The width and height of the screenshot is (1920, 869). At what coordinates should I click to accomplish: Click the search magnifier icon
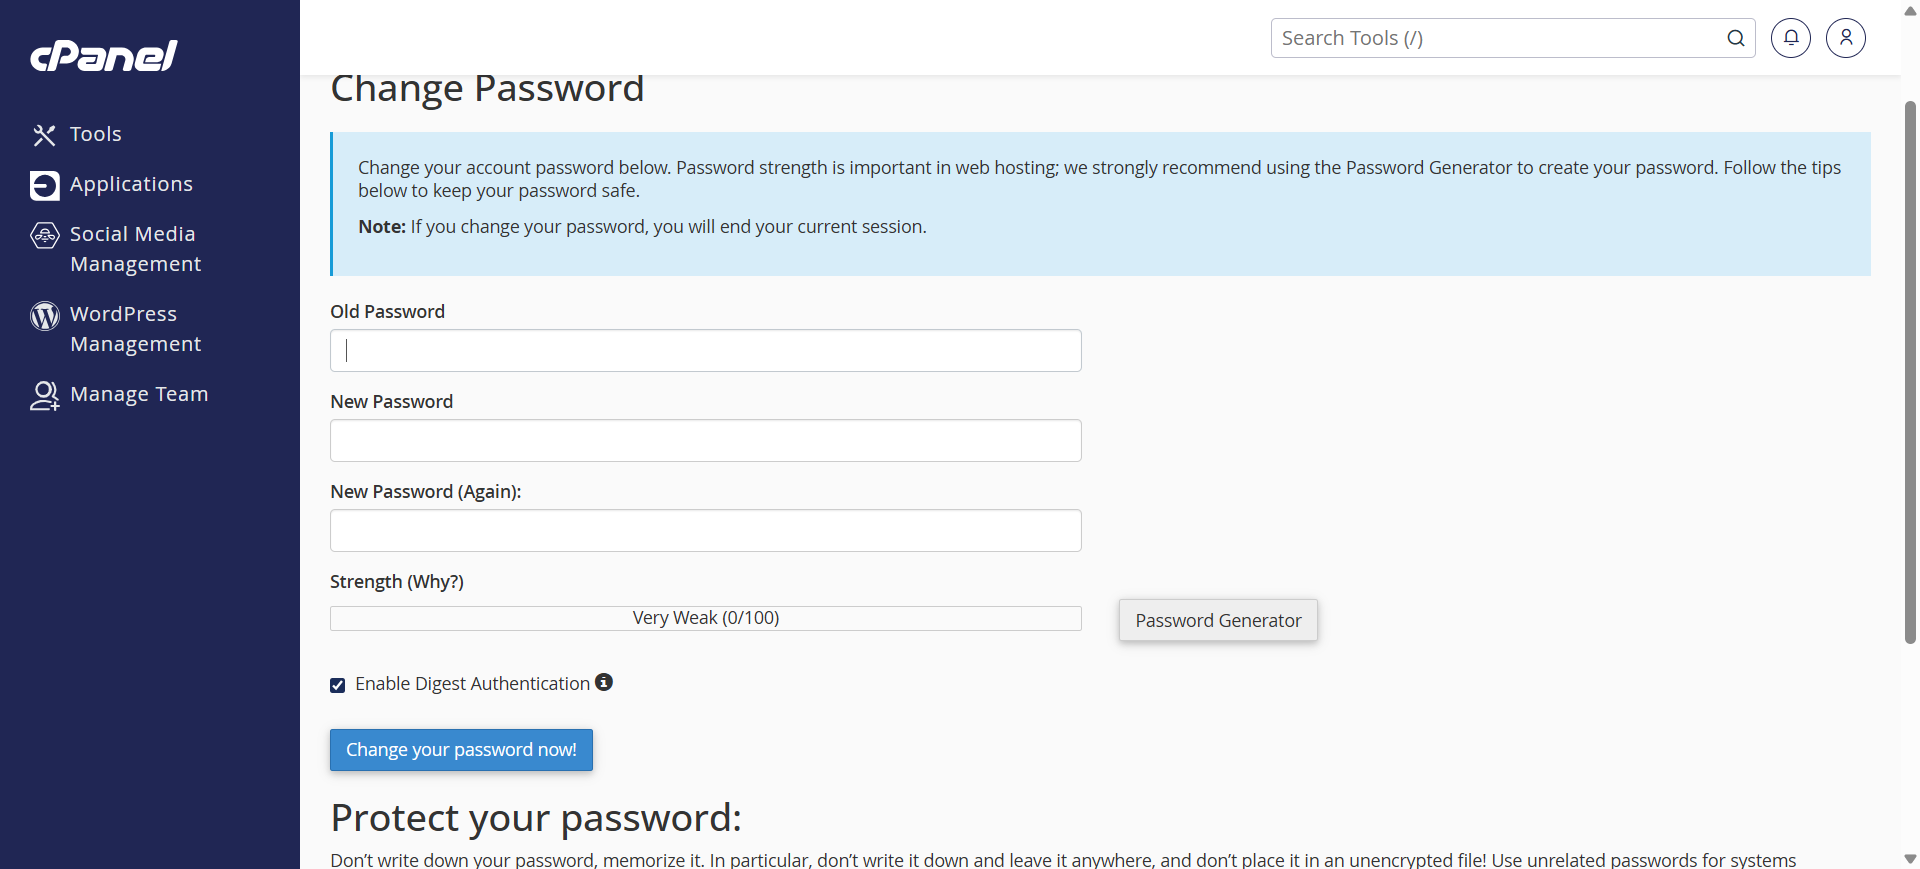[x=1735, y=38]
